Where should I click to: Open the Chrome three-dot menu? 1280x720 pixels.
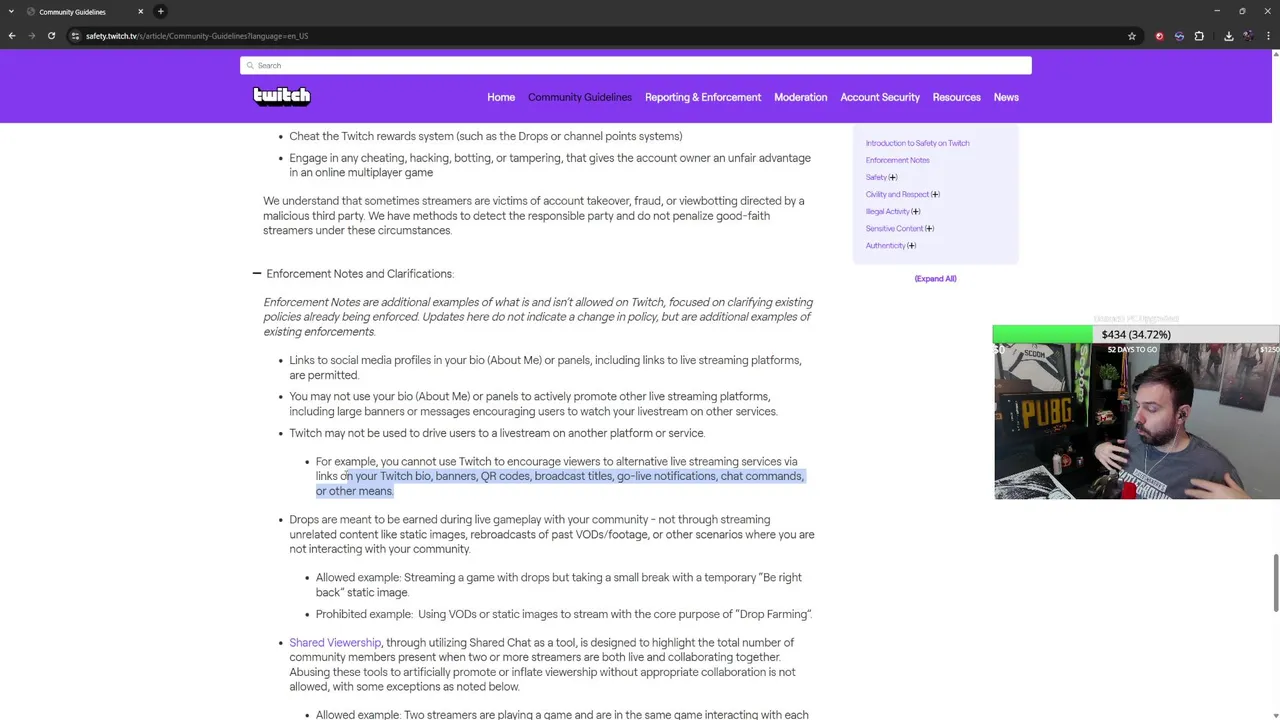pos(1267,36)
